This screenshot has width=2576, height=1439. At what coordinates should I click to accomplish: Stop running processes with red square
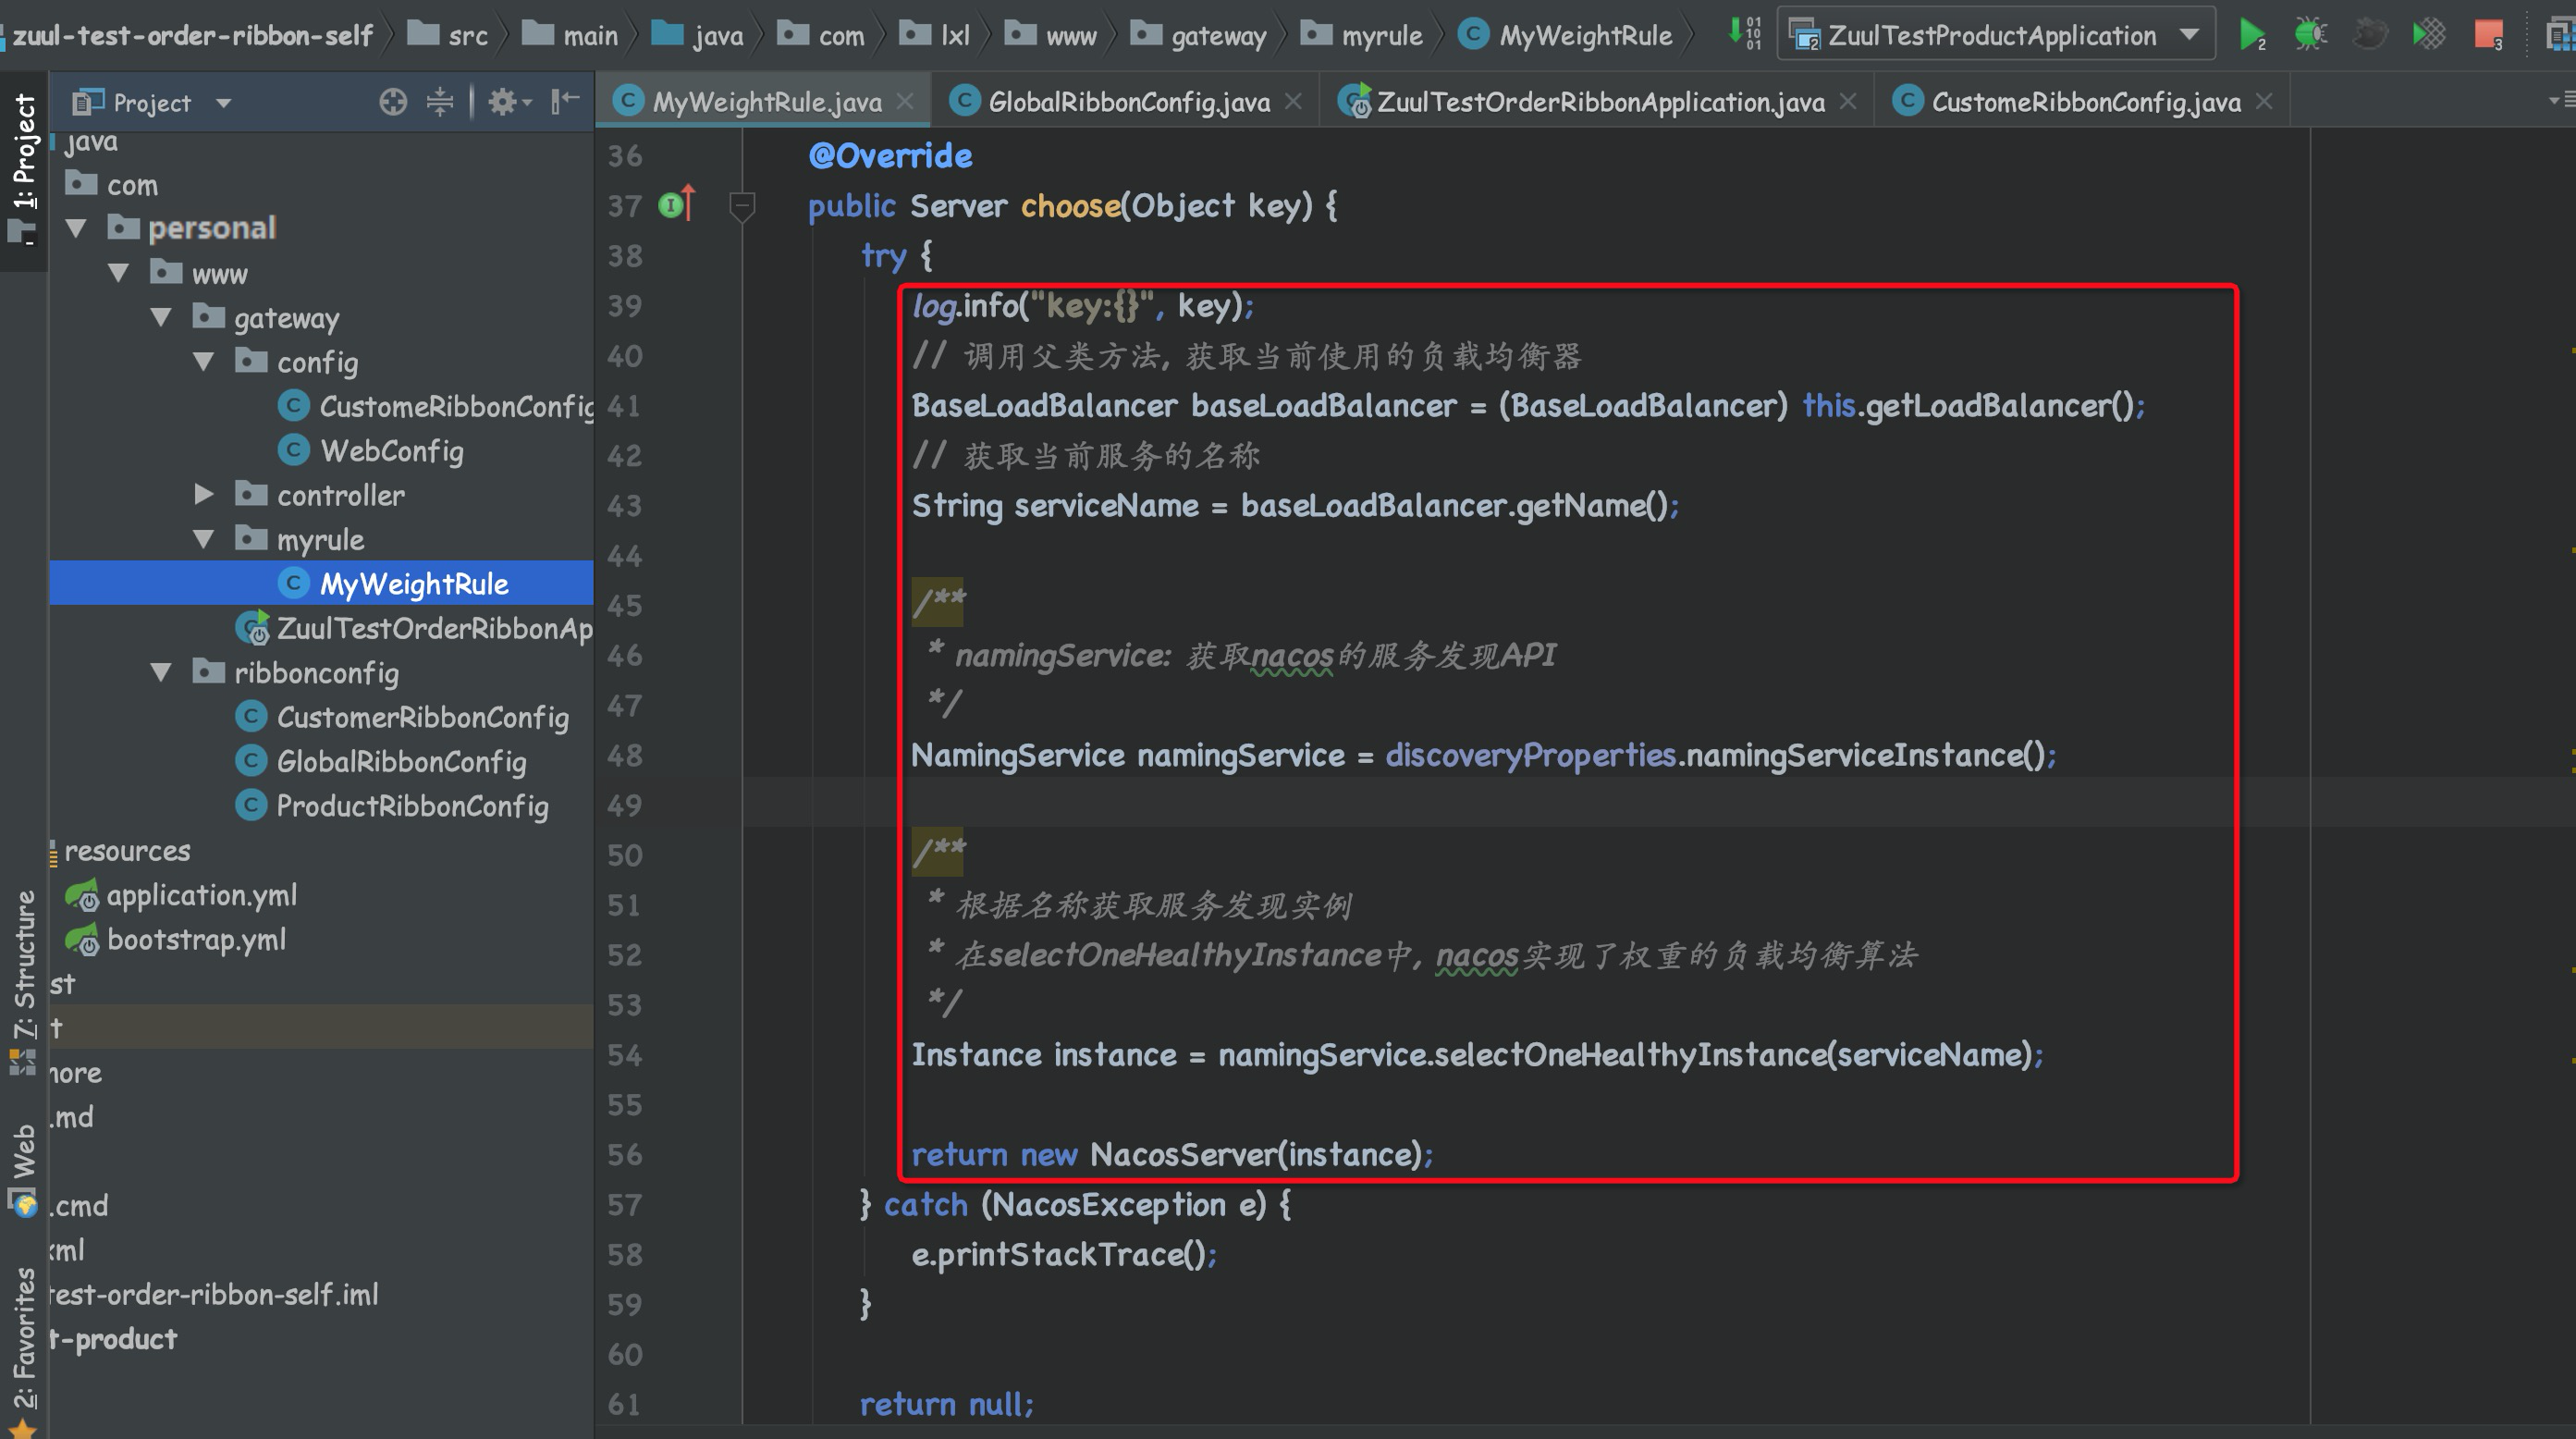[x=2487, y=35]
